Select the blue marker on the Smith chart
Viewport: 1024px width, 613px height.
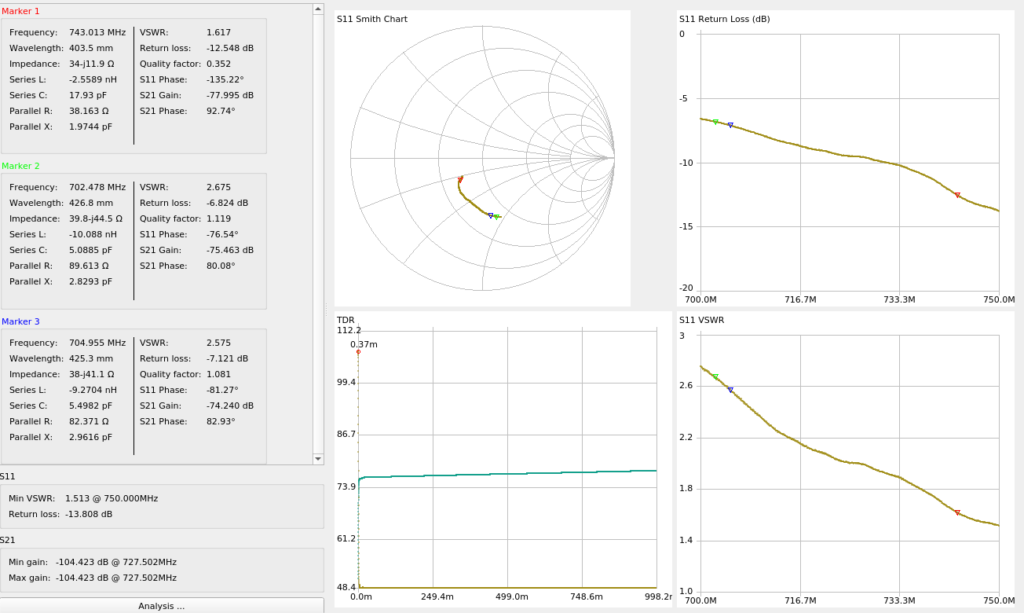(490, 215)
